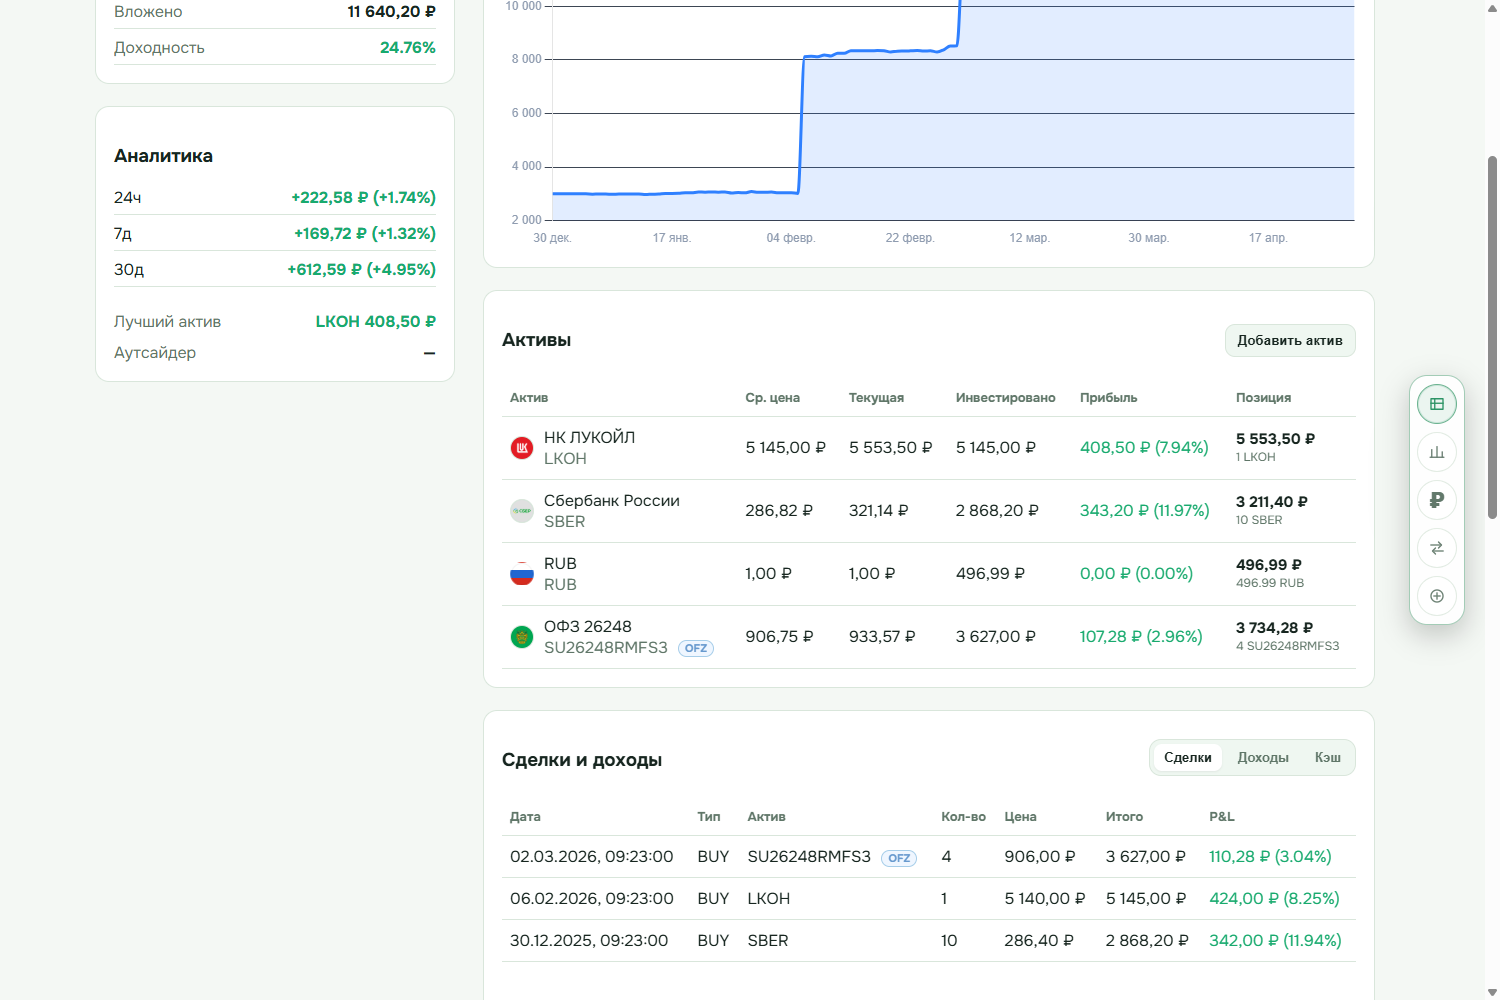Click LKOH profit 408,50 ₽ (7.94%)

[1144, 447]
